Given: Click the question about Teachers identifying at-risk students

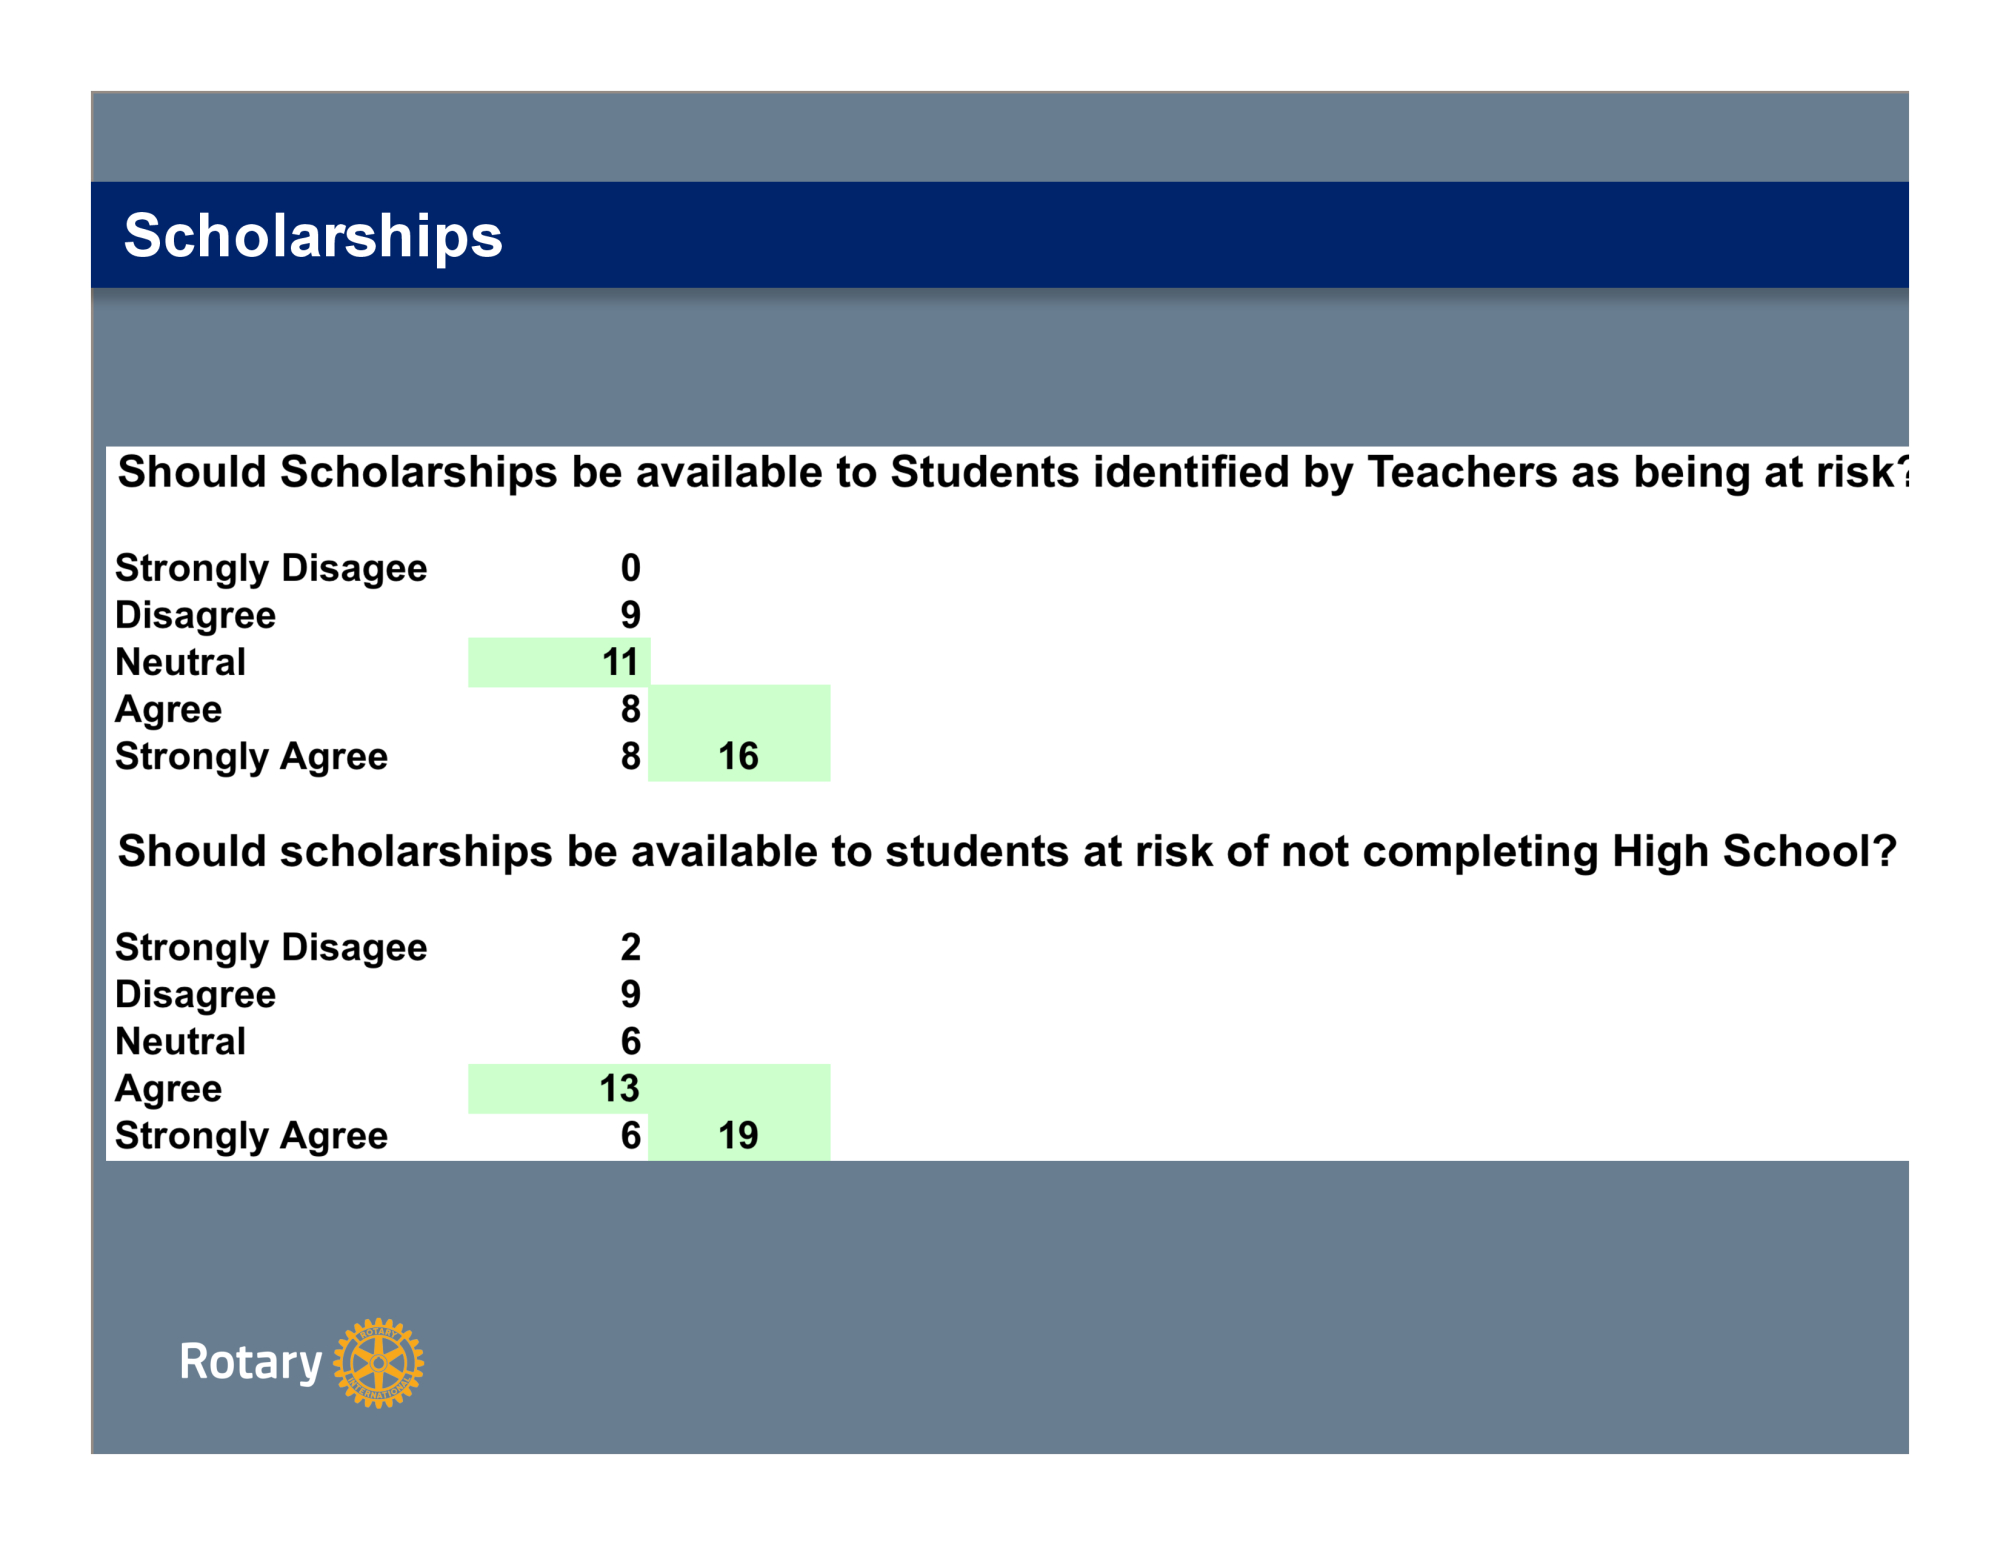Looking at the screenshot, I should click(x=1012, y=472).
